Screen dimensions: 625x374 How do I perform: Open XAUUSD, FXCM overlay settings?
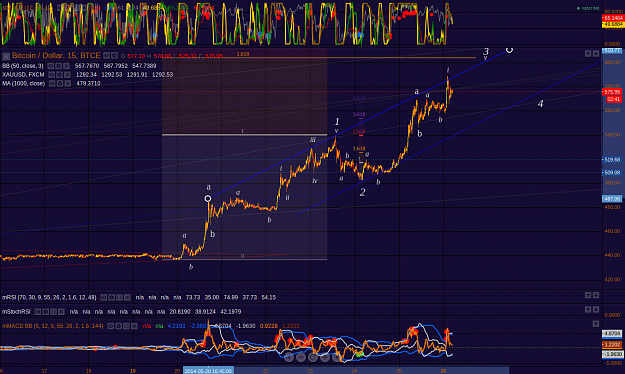point(60,75)
